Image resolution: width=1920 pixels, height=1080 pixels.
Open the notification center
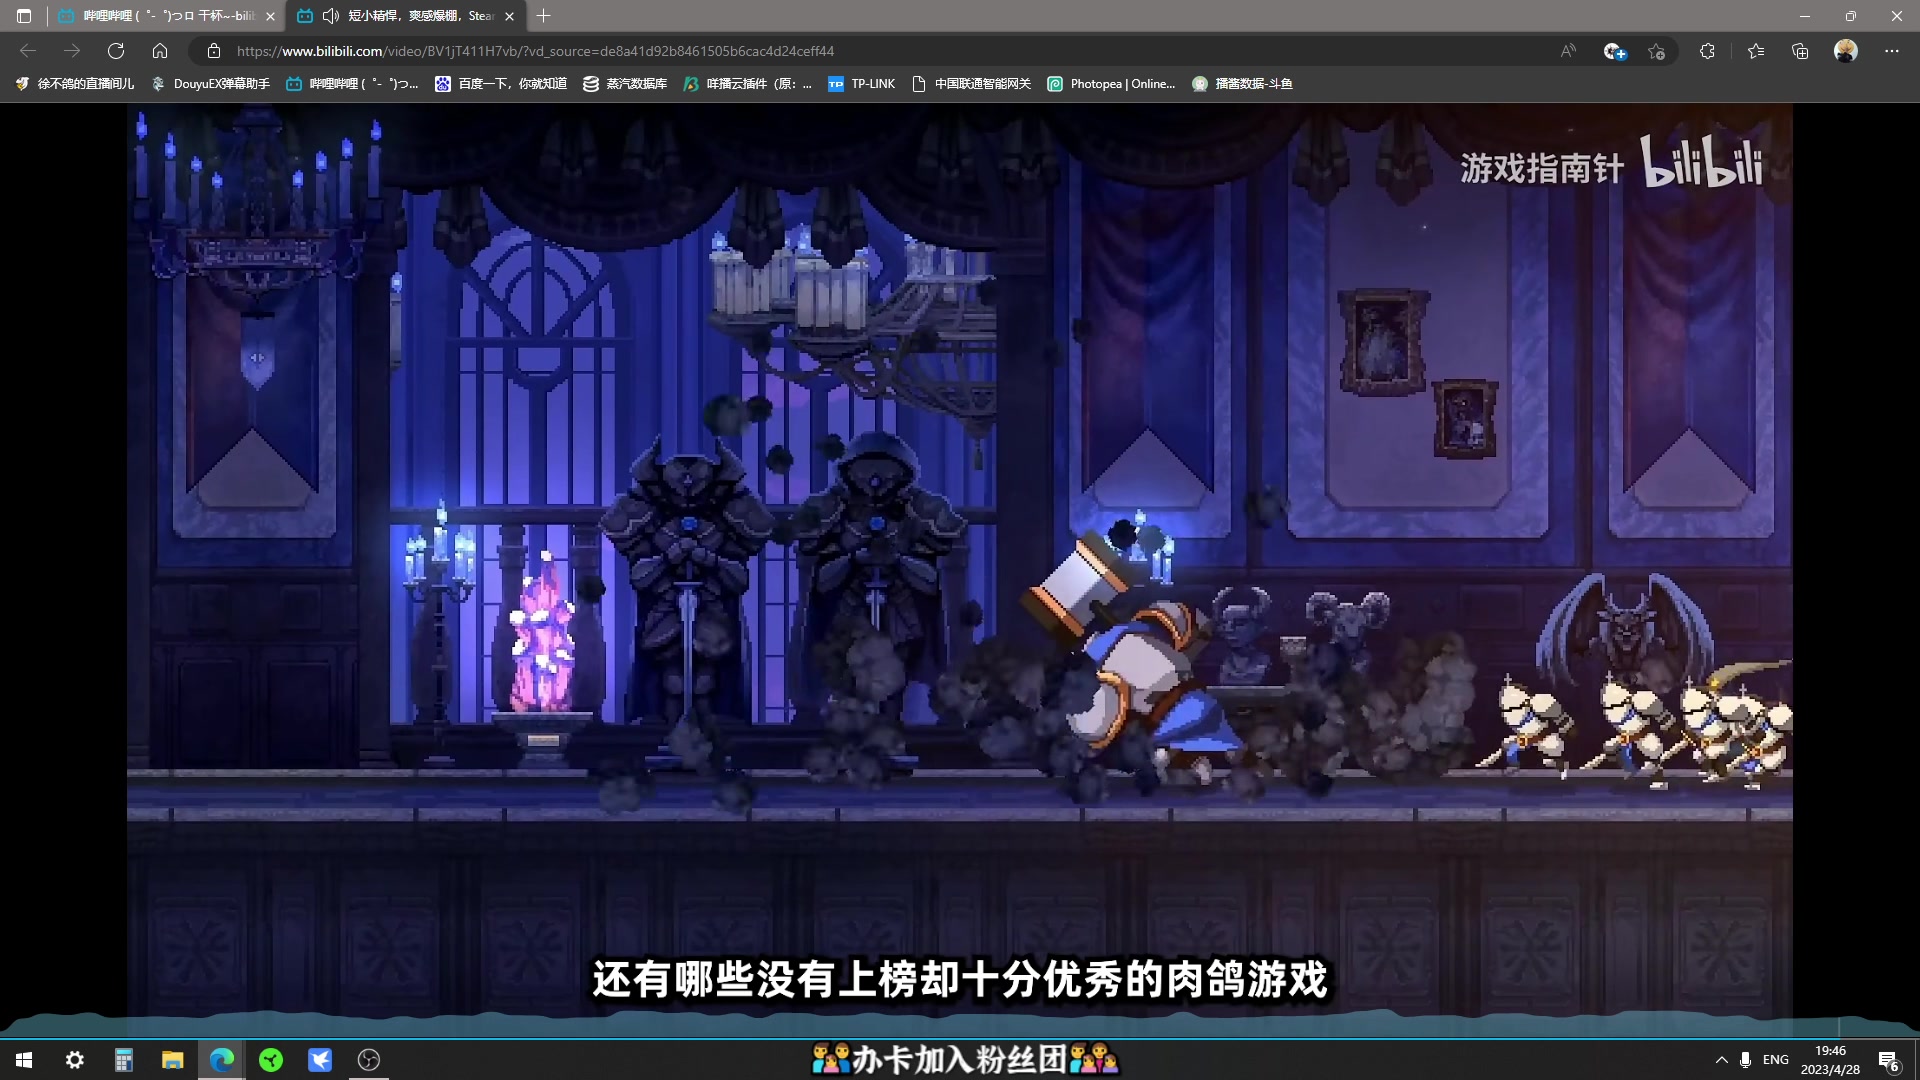click(1889, 1060)
